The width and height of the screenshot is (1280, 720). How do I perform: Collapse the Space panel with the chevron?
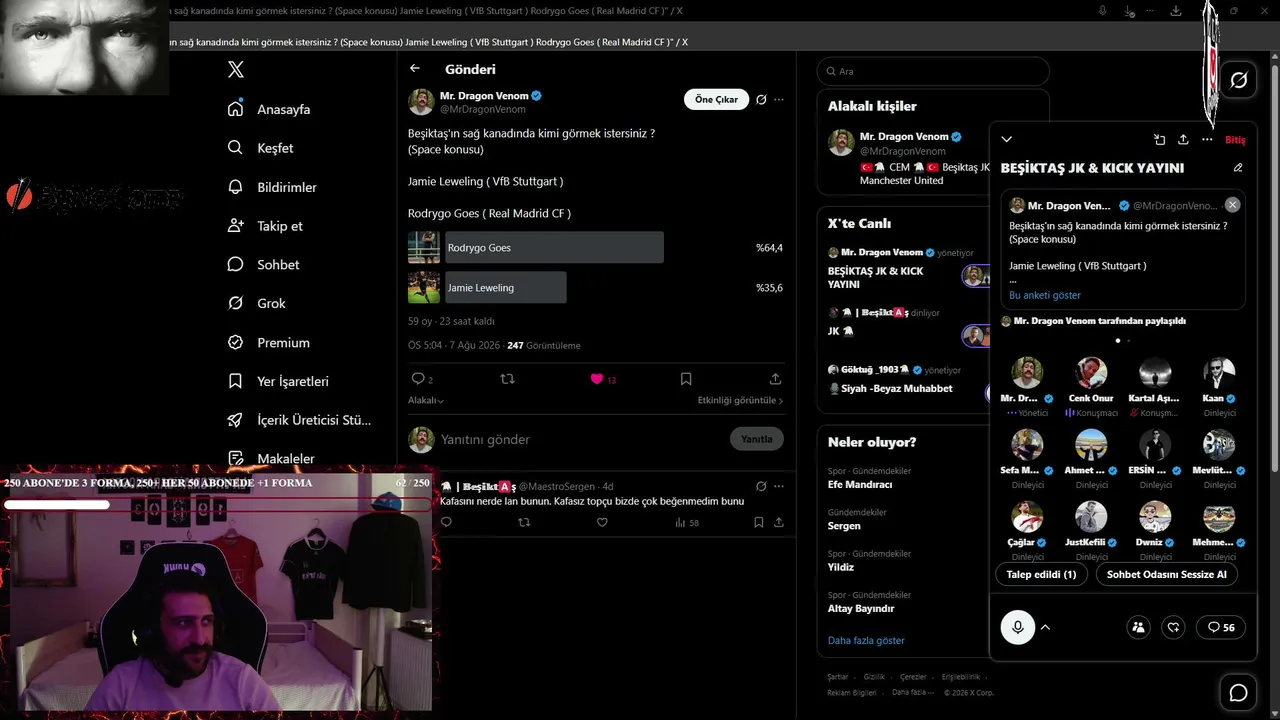(1007, 139)
